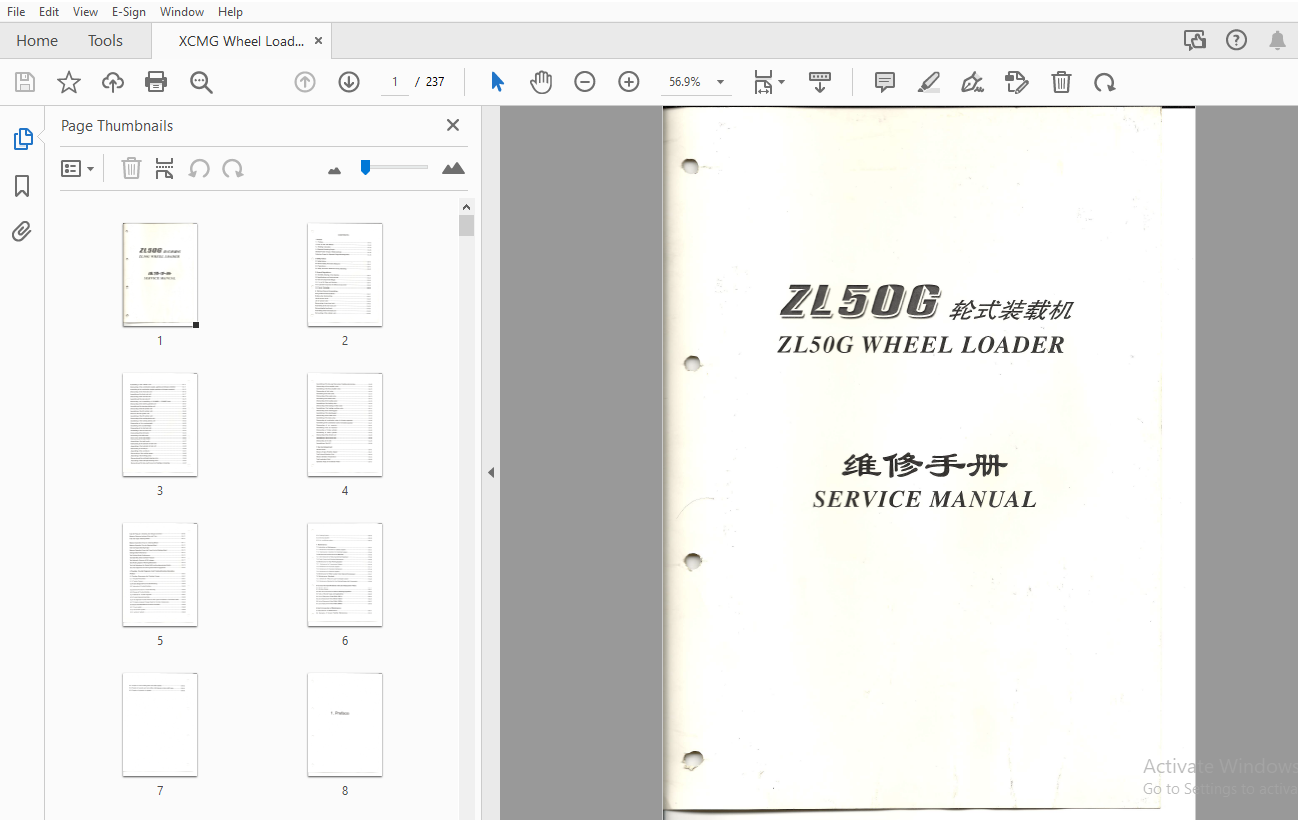Enable scrolling read mode icon
Image resolution: width=1298 pixels, height=820 pixels.
(x=820, y=82)
